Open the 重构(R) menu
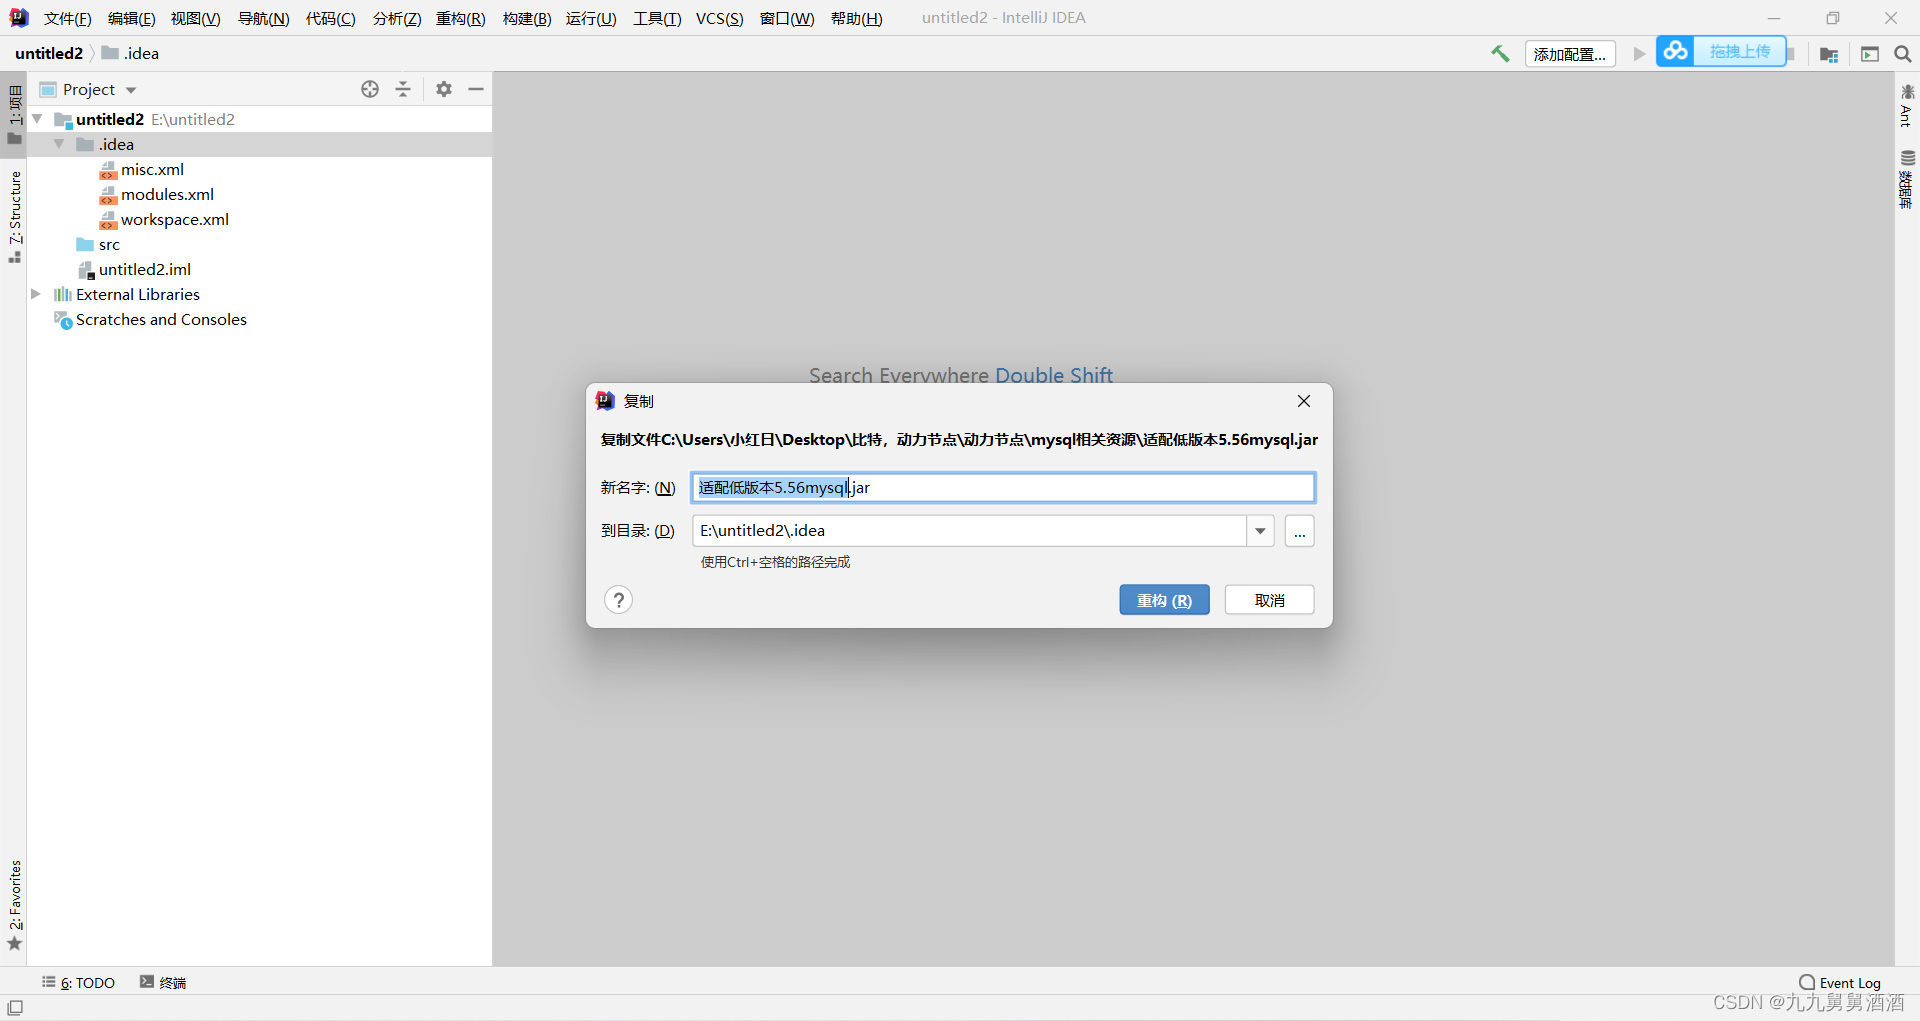1920x1021 pixels. click(460, 18)
